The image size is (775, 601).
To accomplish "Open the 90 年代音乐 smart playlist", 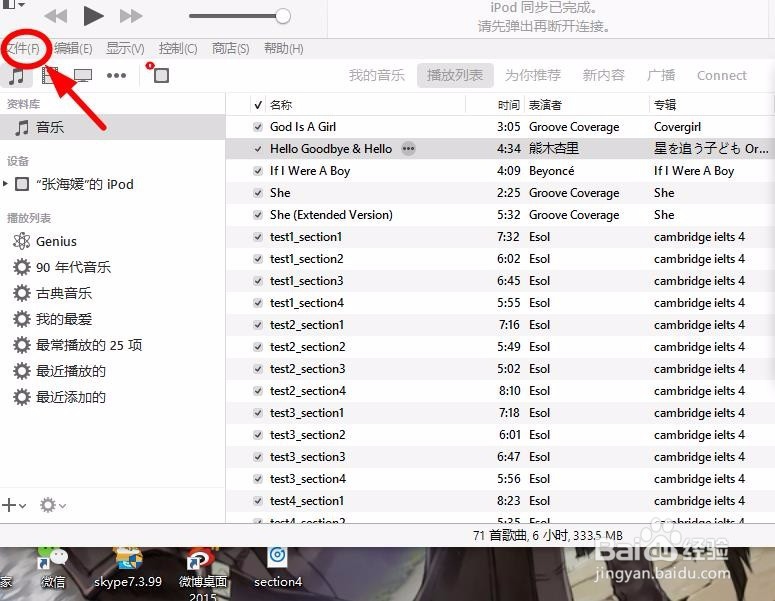I will click(62, 267).
